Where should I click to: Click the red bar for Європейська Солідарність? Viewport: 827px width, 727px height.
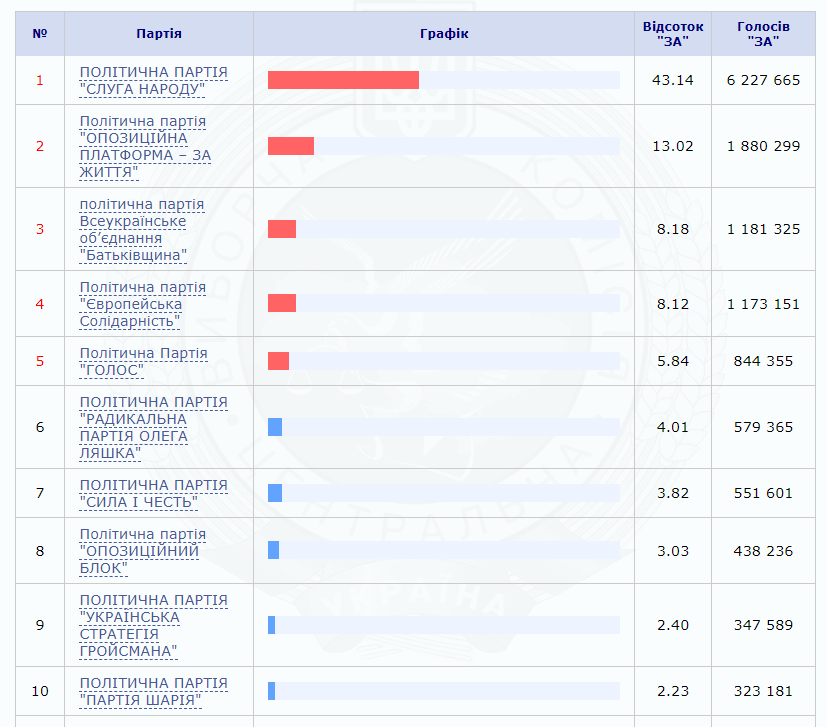pyautogui.click(x=282, y=303)
